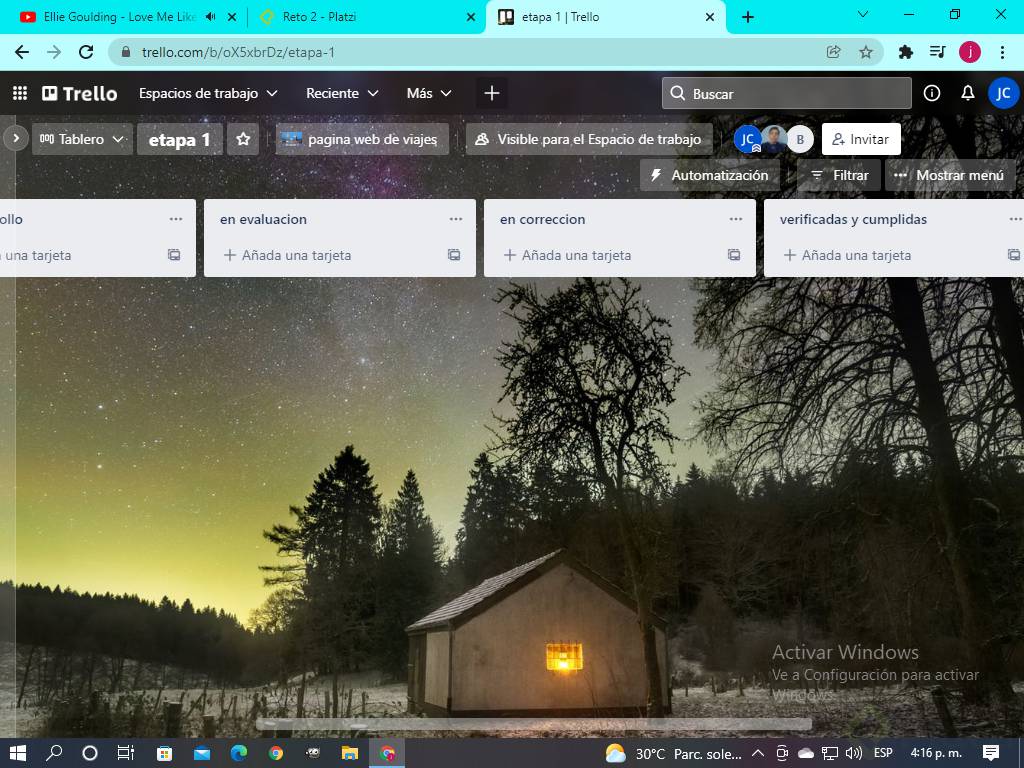This screenshot has width=1024, height=768.
Task: Show hidden system tray icons
Action: (x=758, y=754)
